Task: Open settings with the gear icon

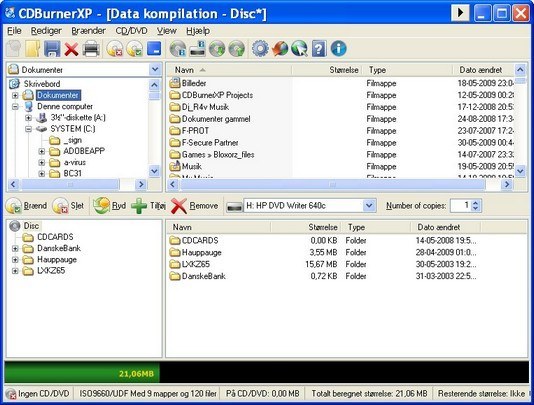Action: pos(260,49)
